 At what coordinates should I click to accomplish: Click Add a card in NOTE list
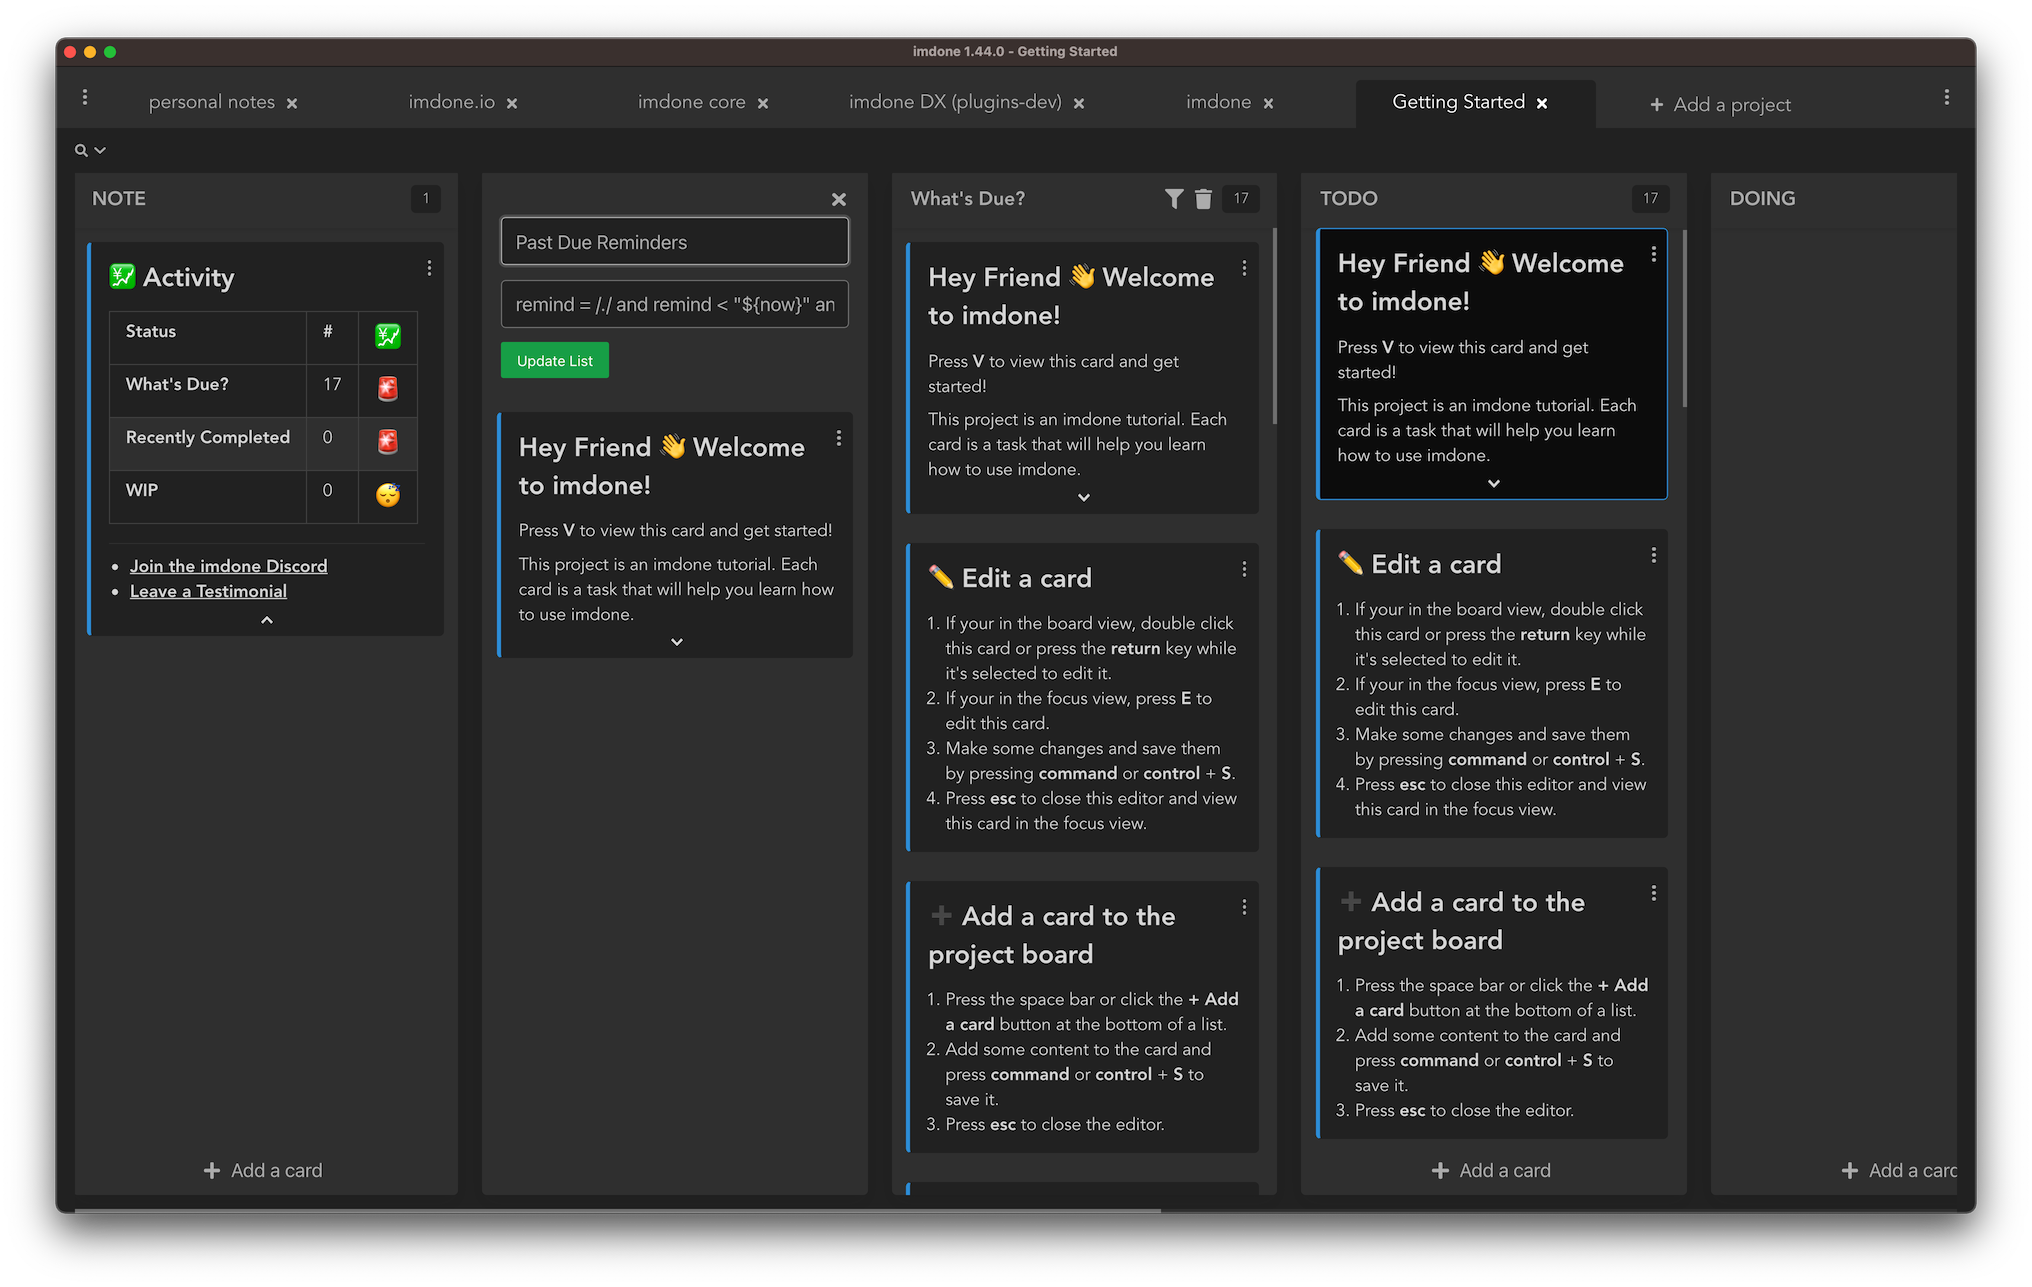264,1170
